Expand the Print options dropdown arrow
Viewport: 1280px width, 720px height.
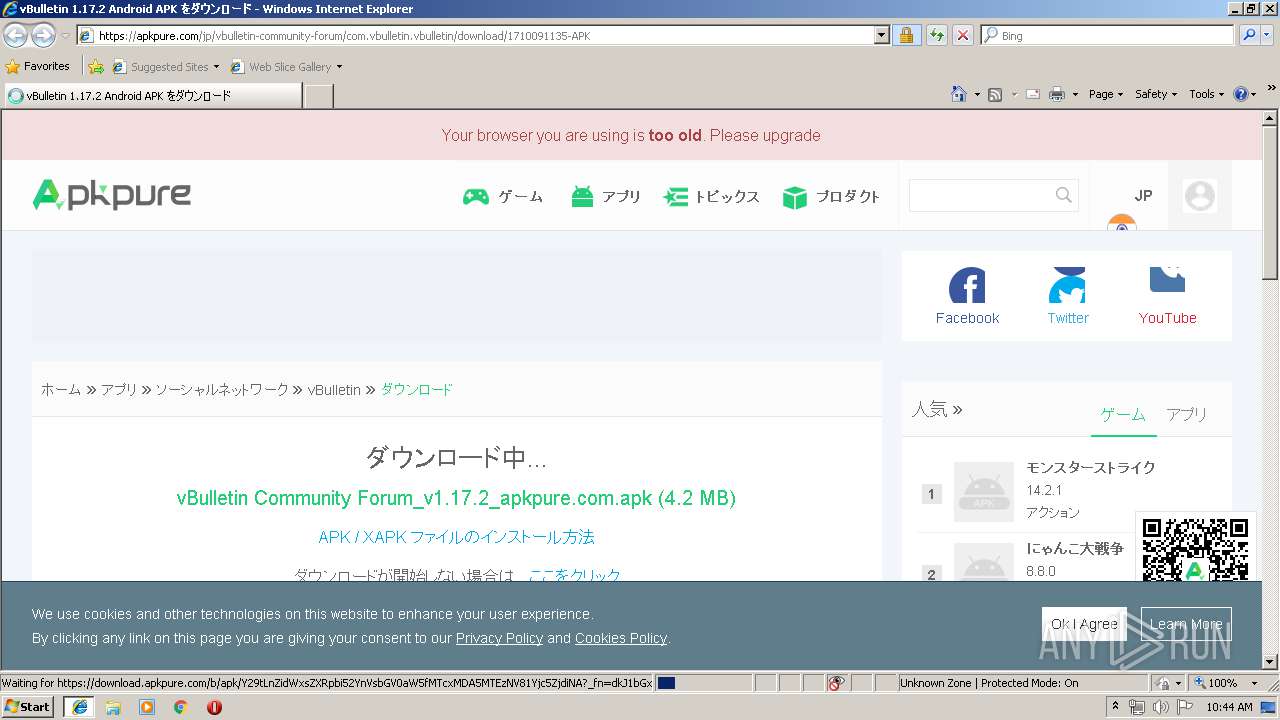(1075, 94)
